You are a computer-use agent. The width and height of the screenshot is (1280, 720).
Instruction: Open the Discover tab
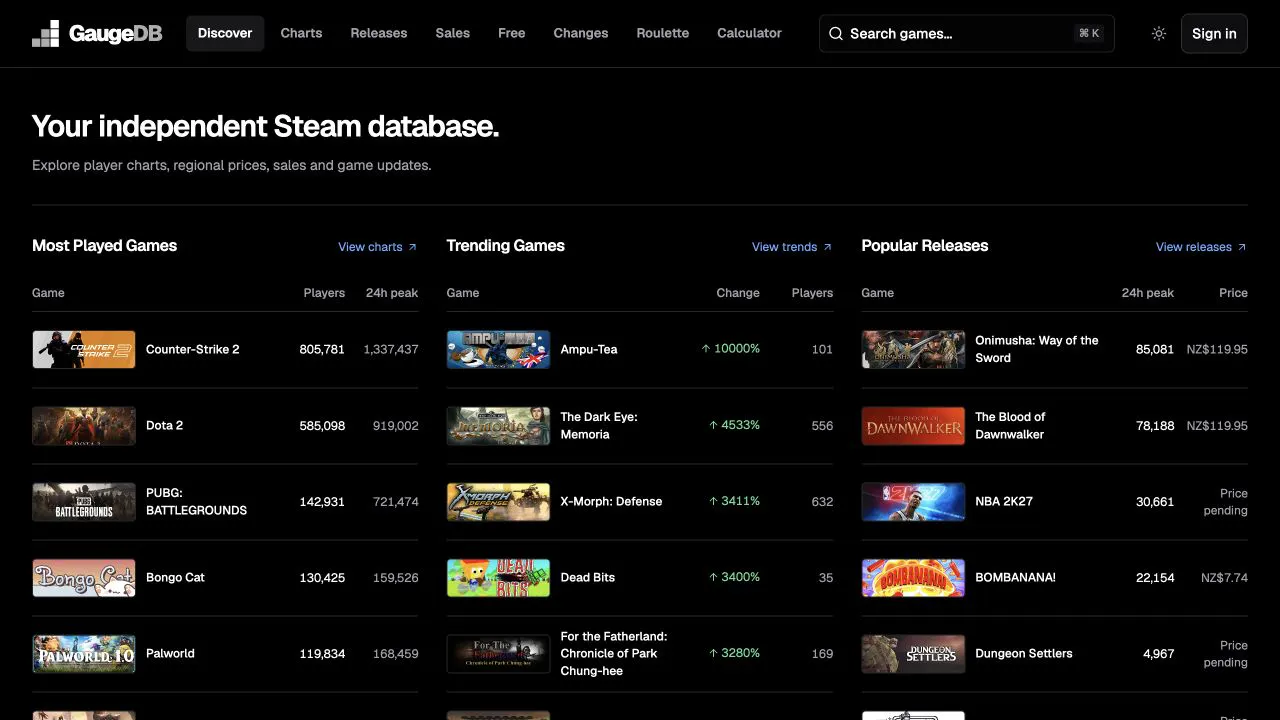(225, 33)
